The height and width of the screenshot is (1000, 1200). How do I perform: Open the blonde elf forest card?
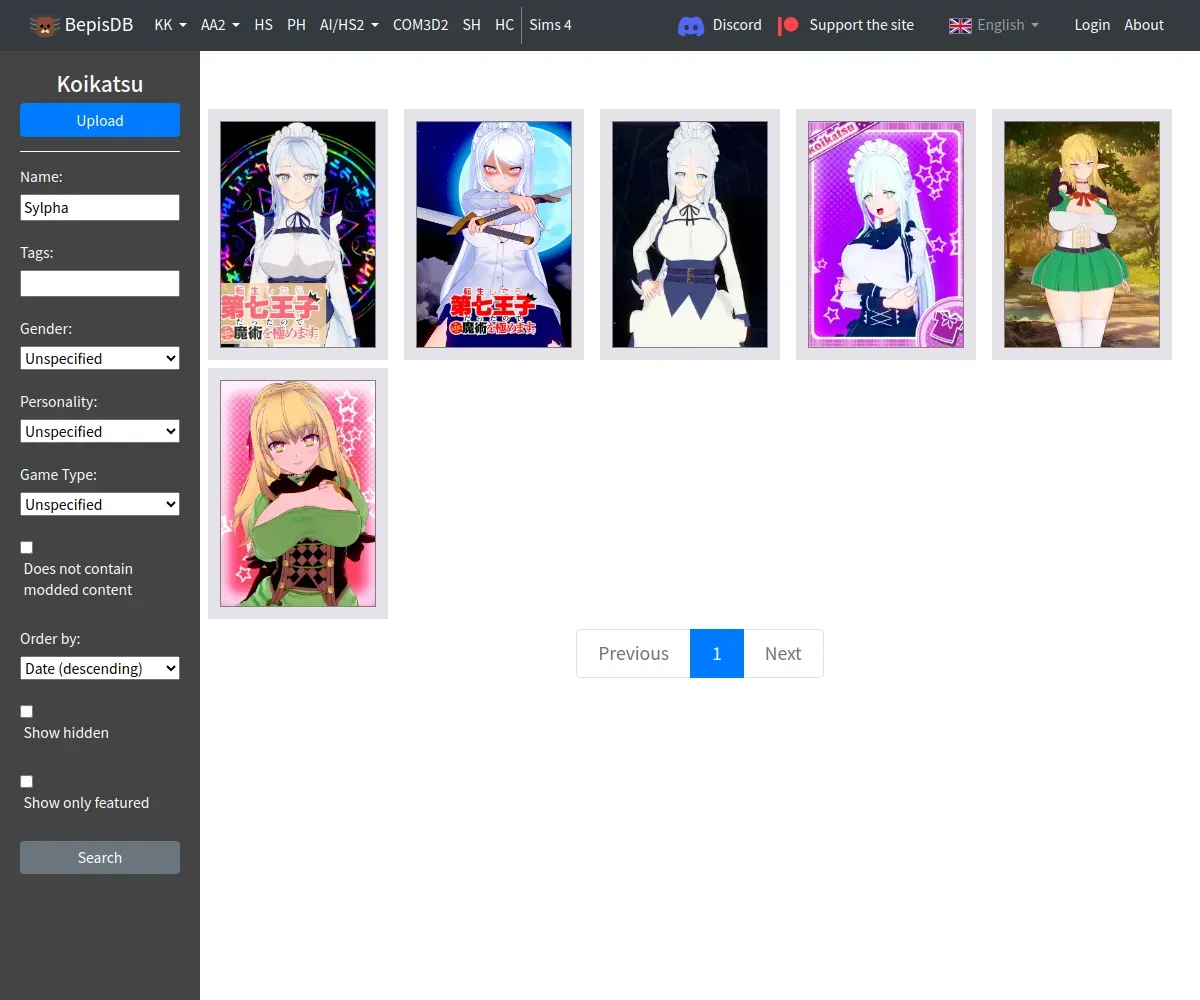(x=1082, y=235)
